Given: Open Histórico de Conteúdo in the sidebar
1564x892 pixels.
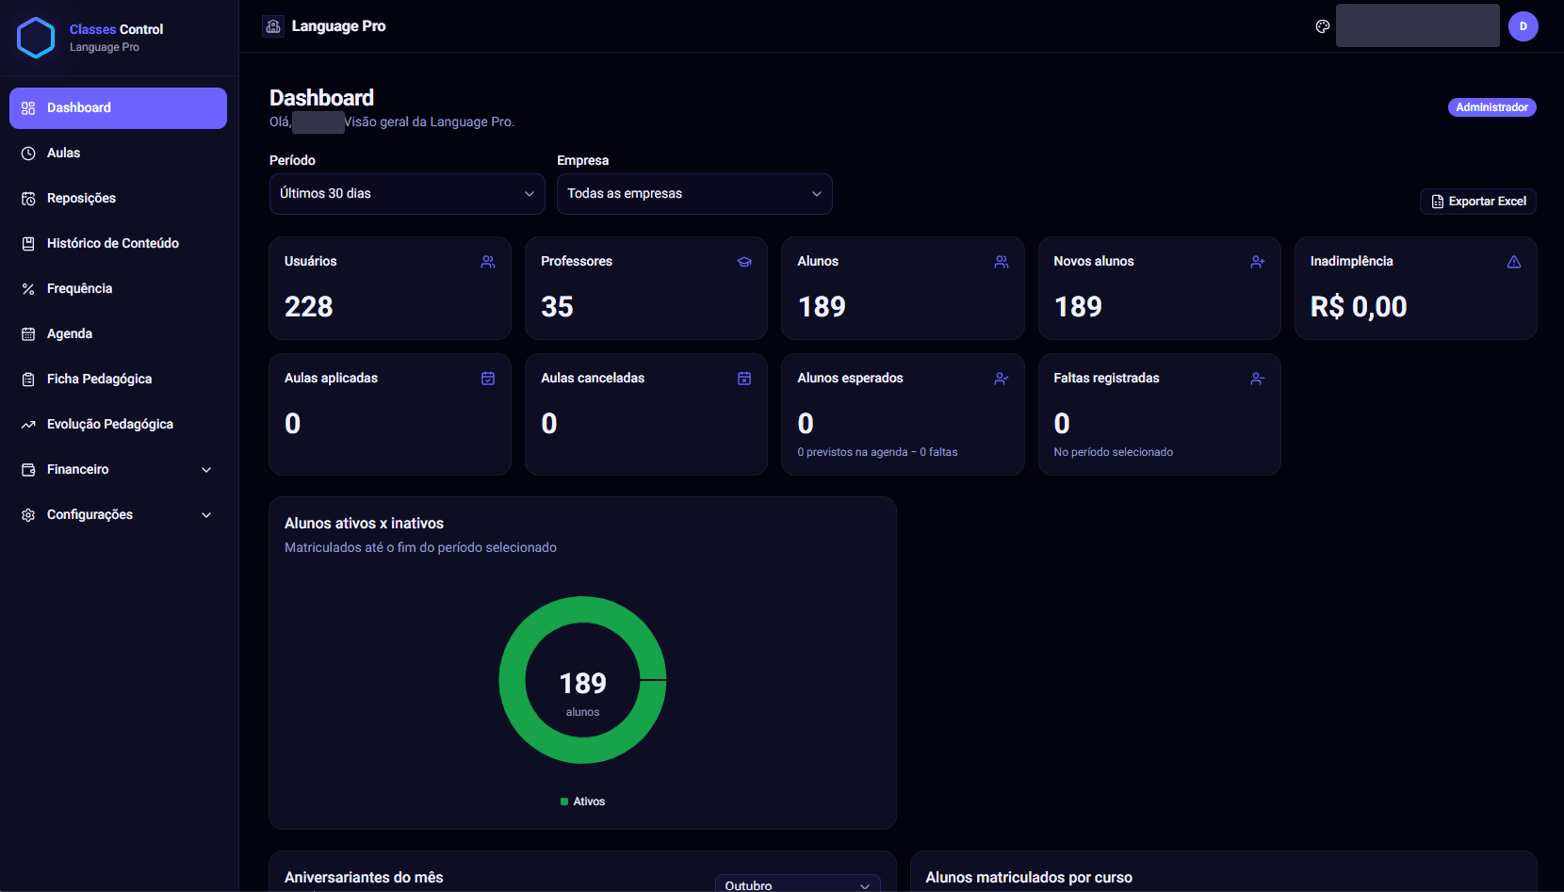Looking at the screenshot, I should point(118,243).
